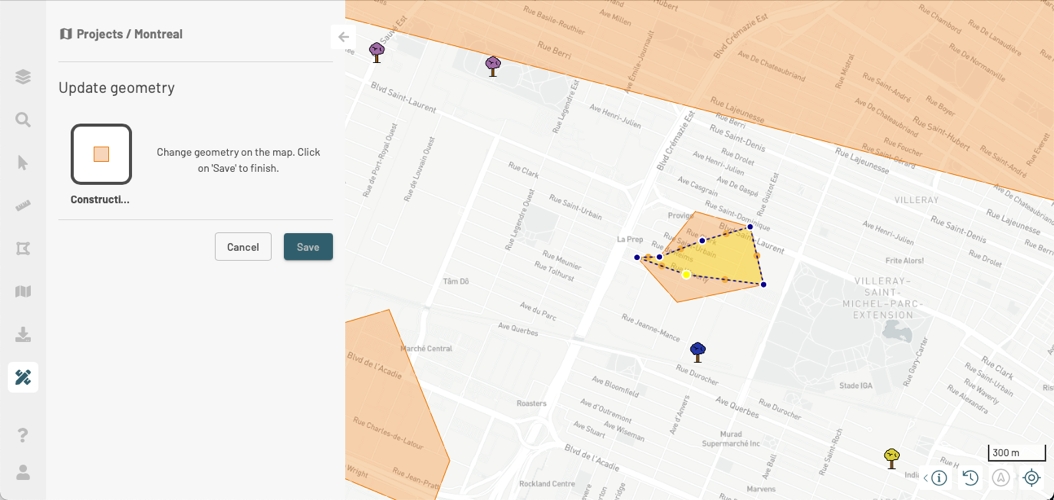
Task: Select the ruler Measure tool
Action: 23,205
